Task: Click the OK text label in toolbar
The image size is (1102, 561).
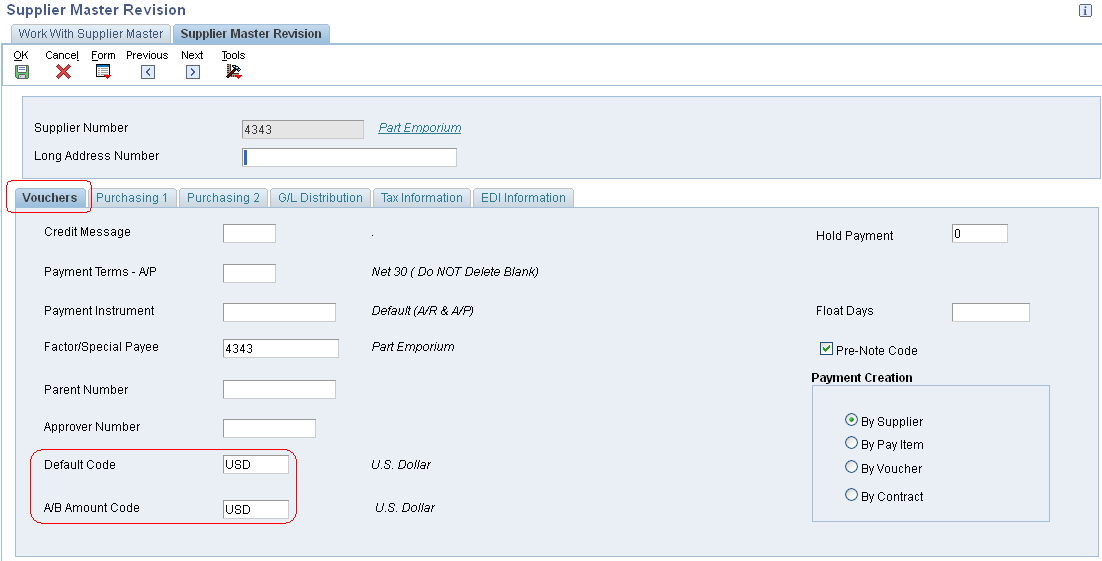Action: [21, 55]
